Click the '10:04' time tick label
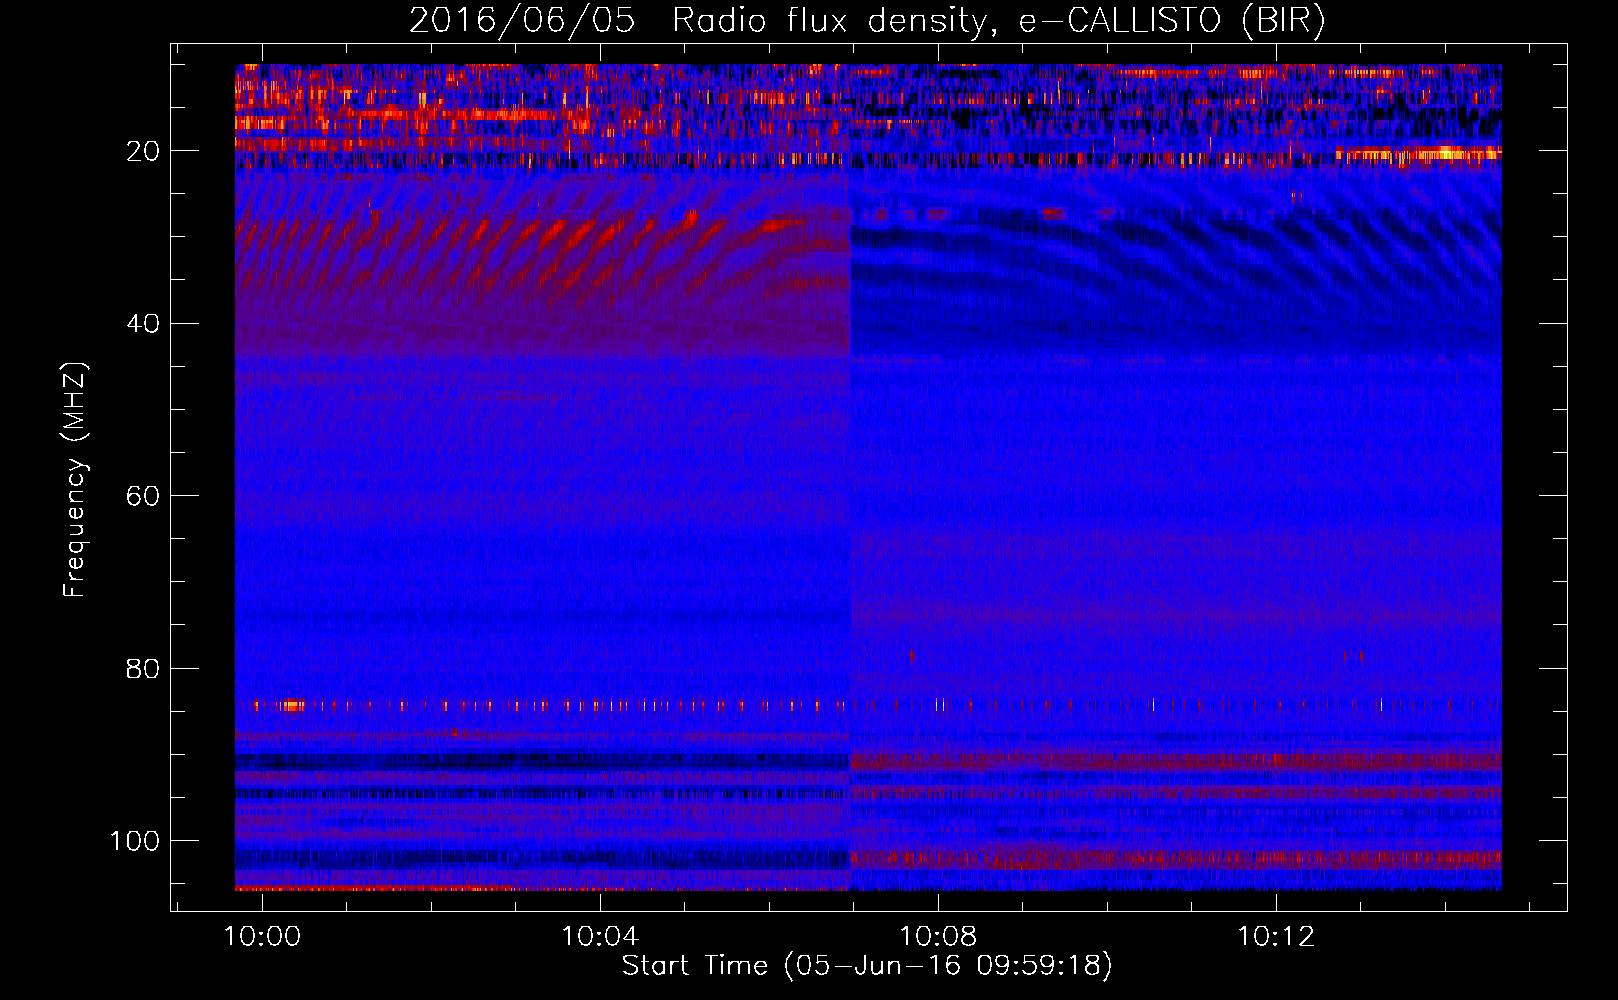 (600, 937)
